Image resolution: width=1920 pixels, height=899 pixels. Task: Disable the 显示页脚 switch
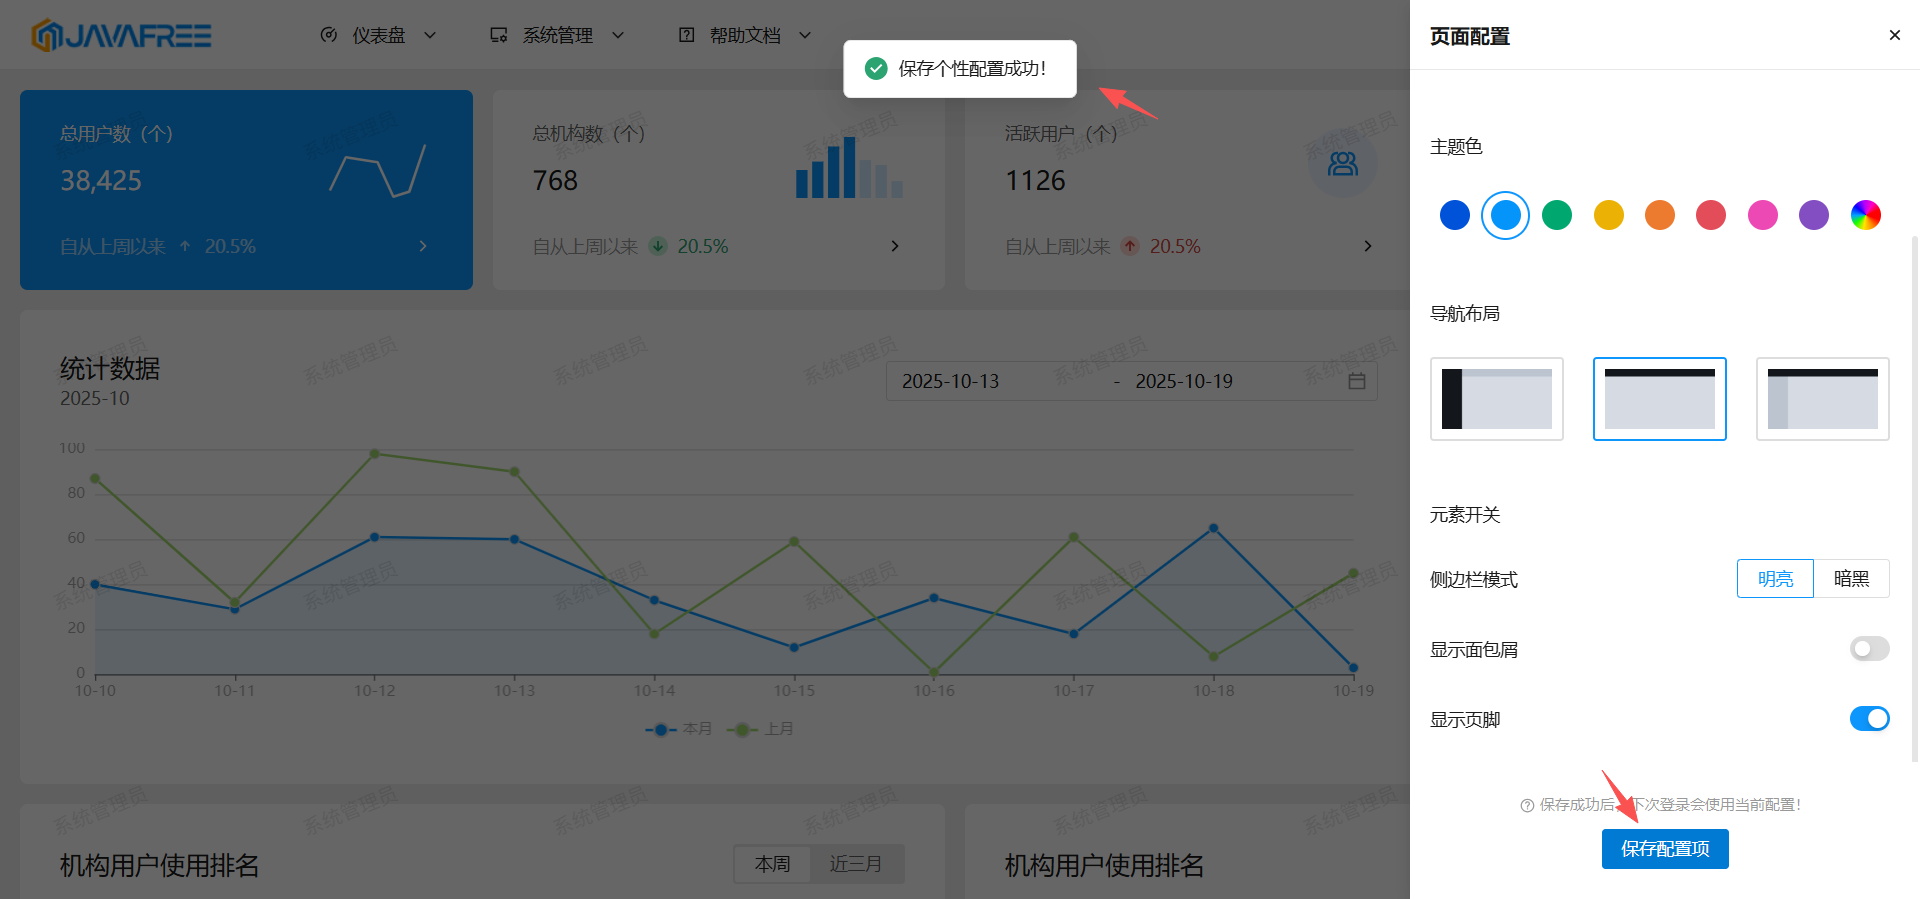point(1868,719)
